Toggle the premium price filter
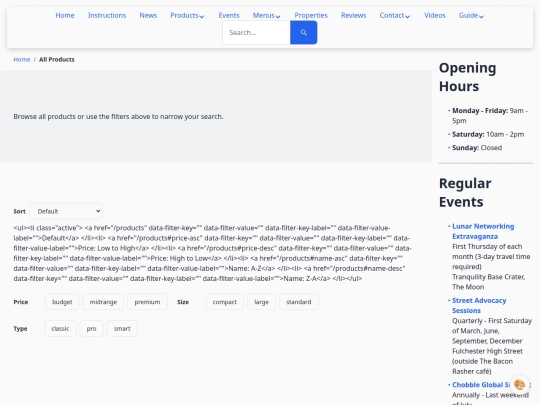This screenshot has height=405, width=540. click(x=147, y=302)
